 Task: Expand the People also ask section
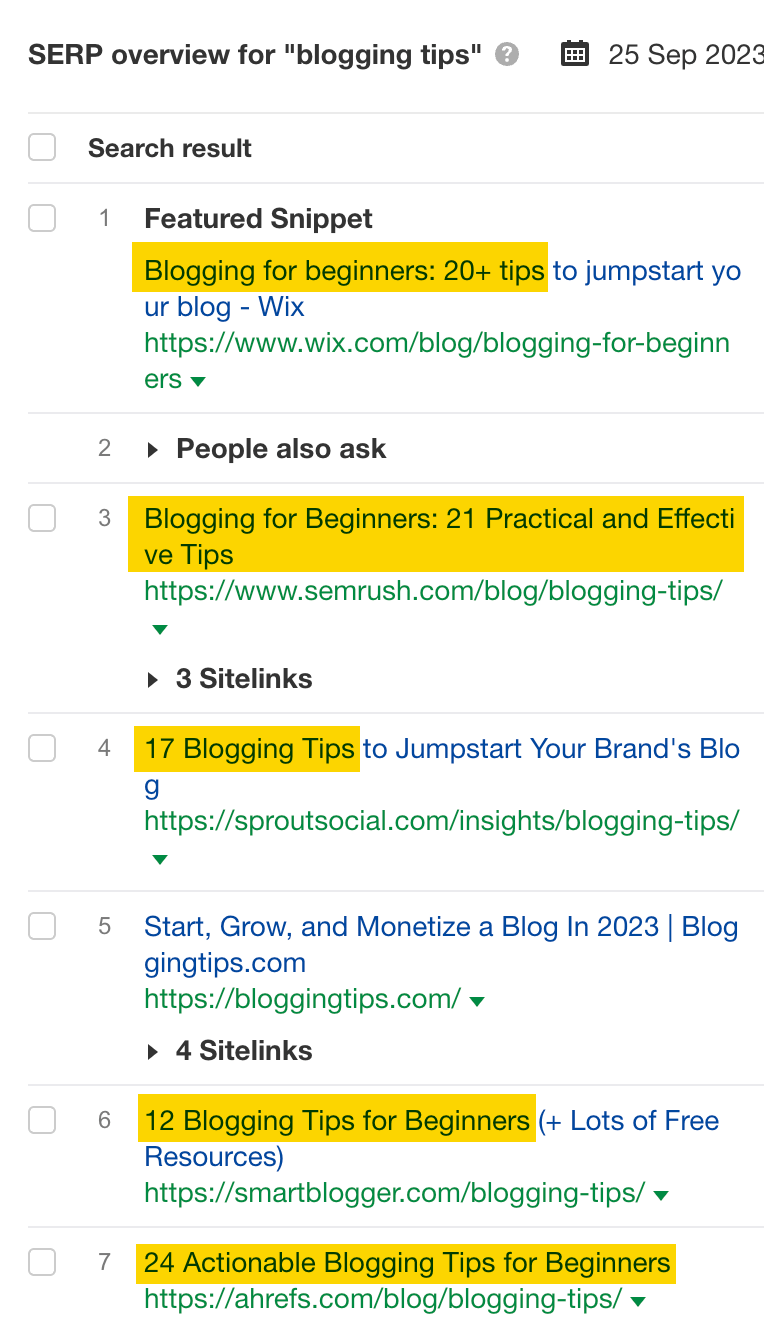(x=152, y=448)
